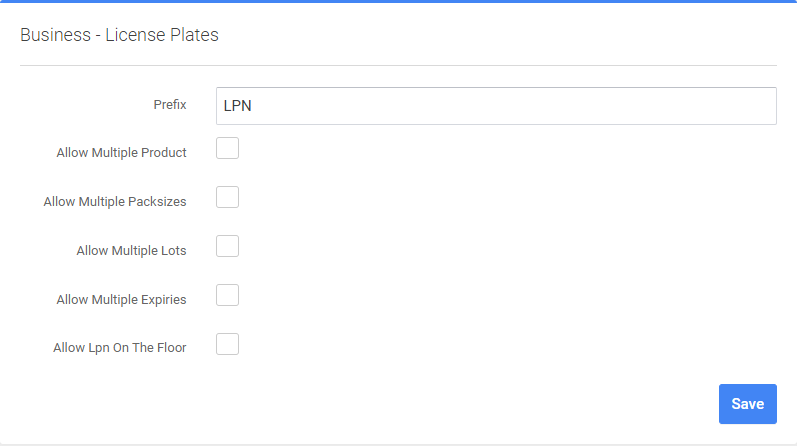The image size is (797, 446).
Task: Click the Allow Multiple Product label
Action: click(x=122, y=153)
